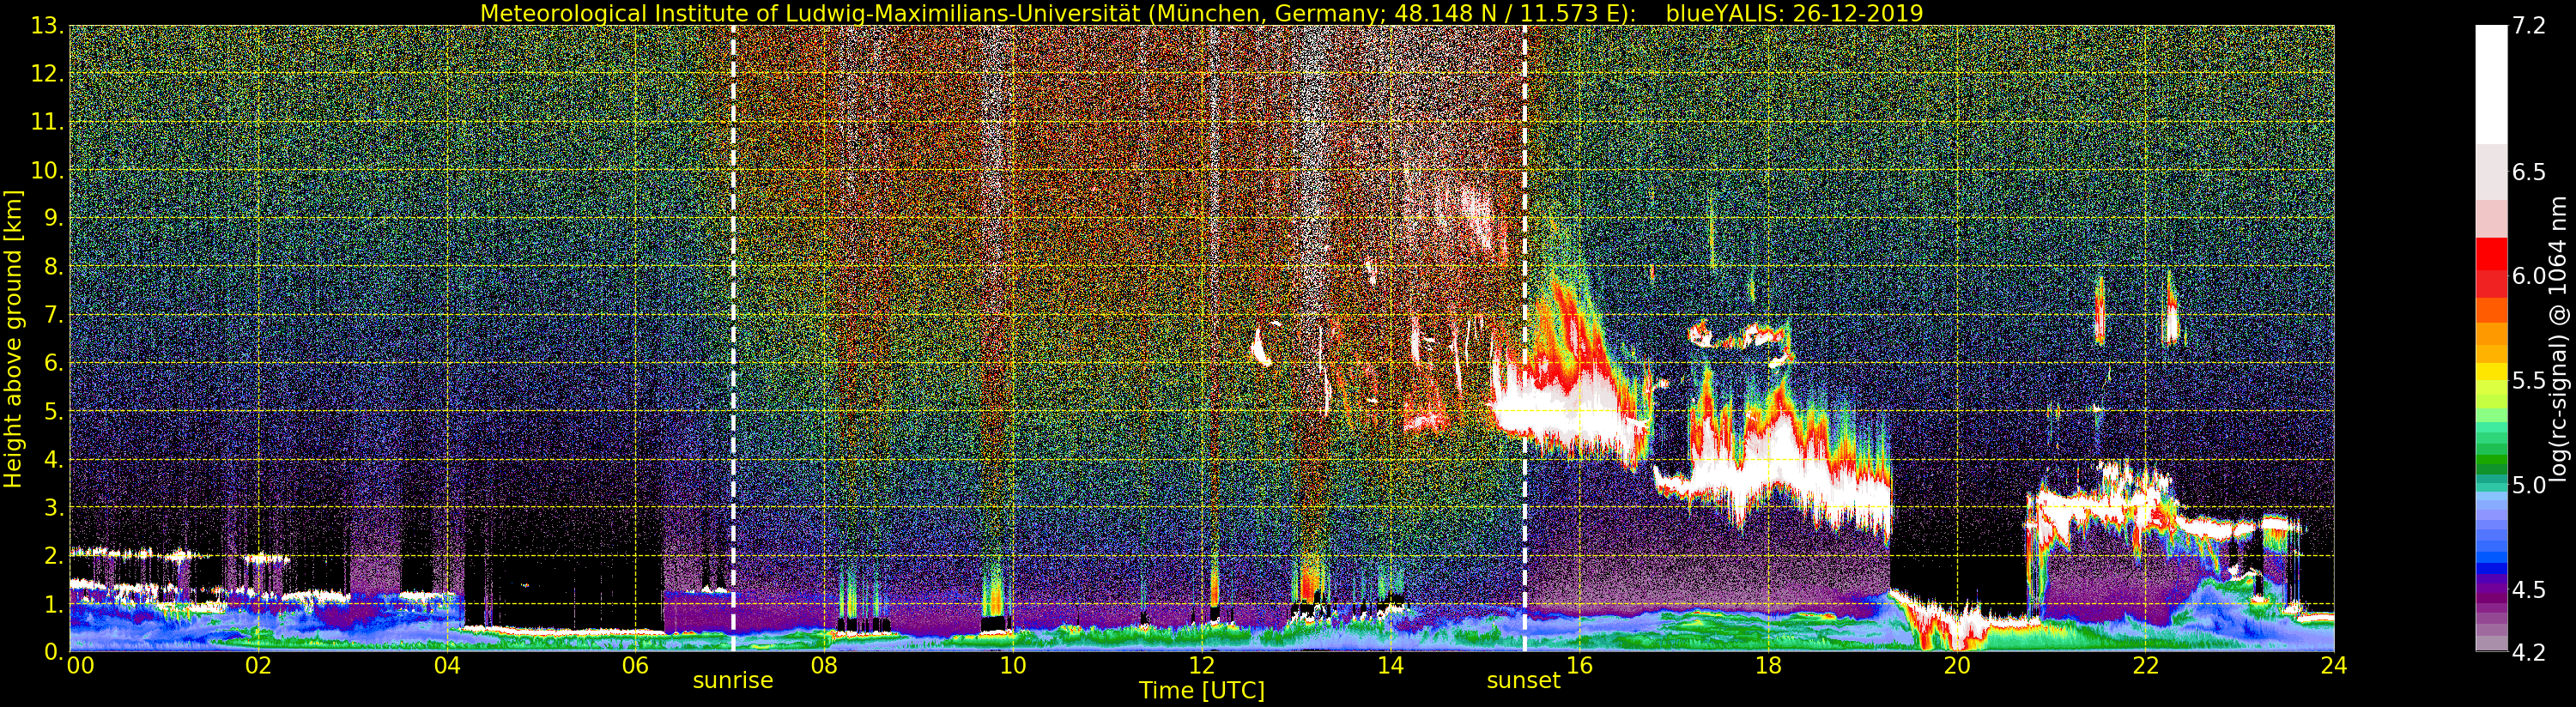
Task: Click the time axis tick label 16
Action: (x=1579, y=665)
